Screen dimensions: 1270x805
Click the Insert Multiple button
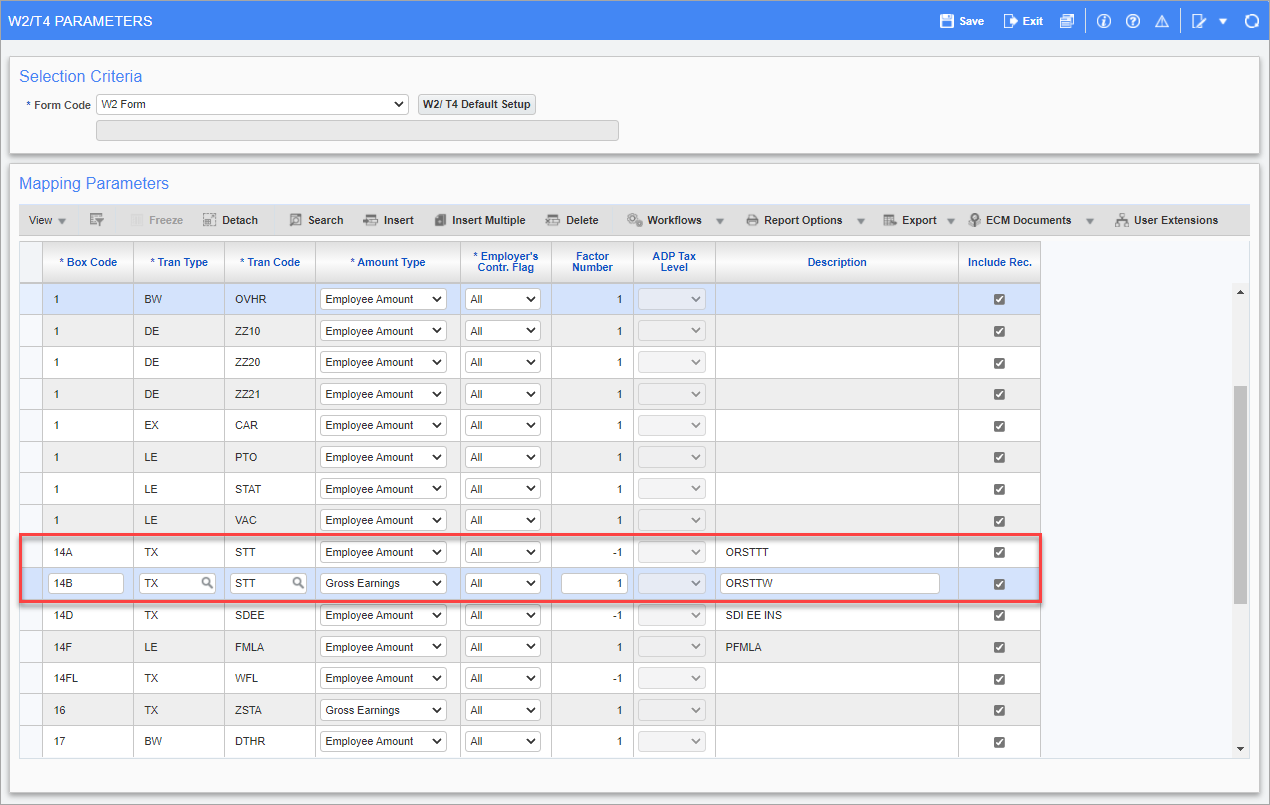[479, 220]
